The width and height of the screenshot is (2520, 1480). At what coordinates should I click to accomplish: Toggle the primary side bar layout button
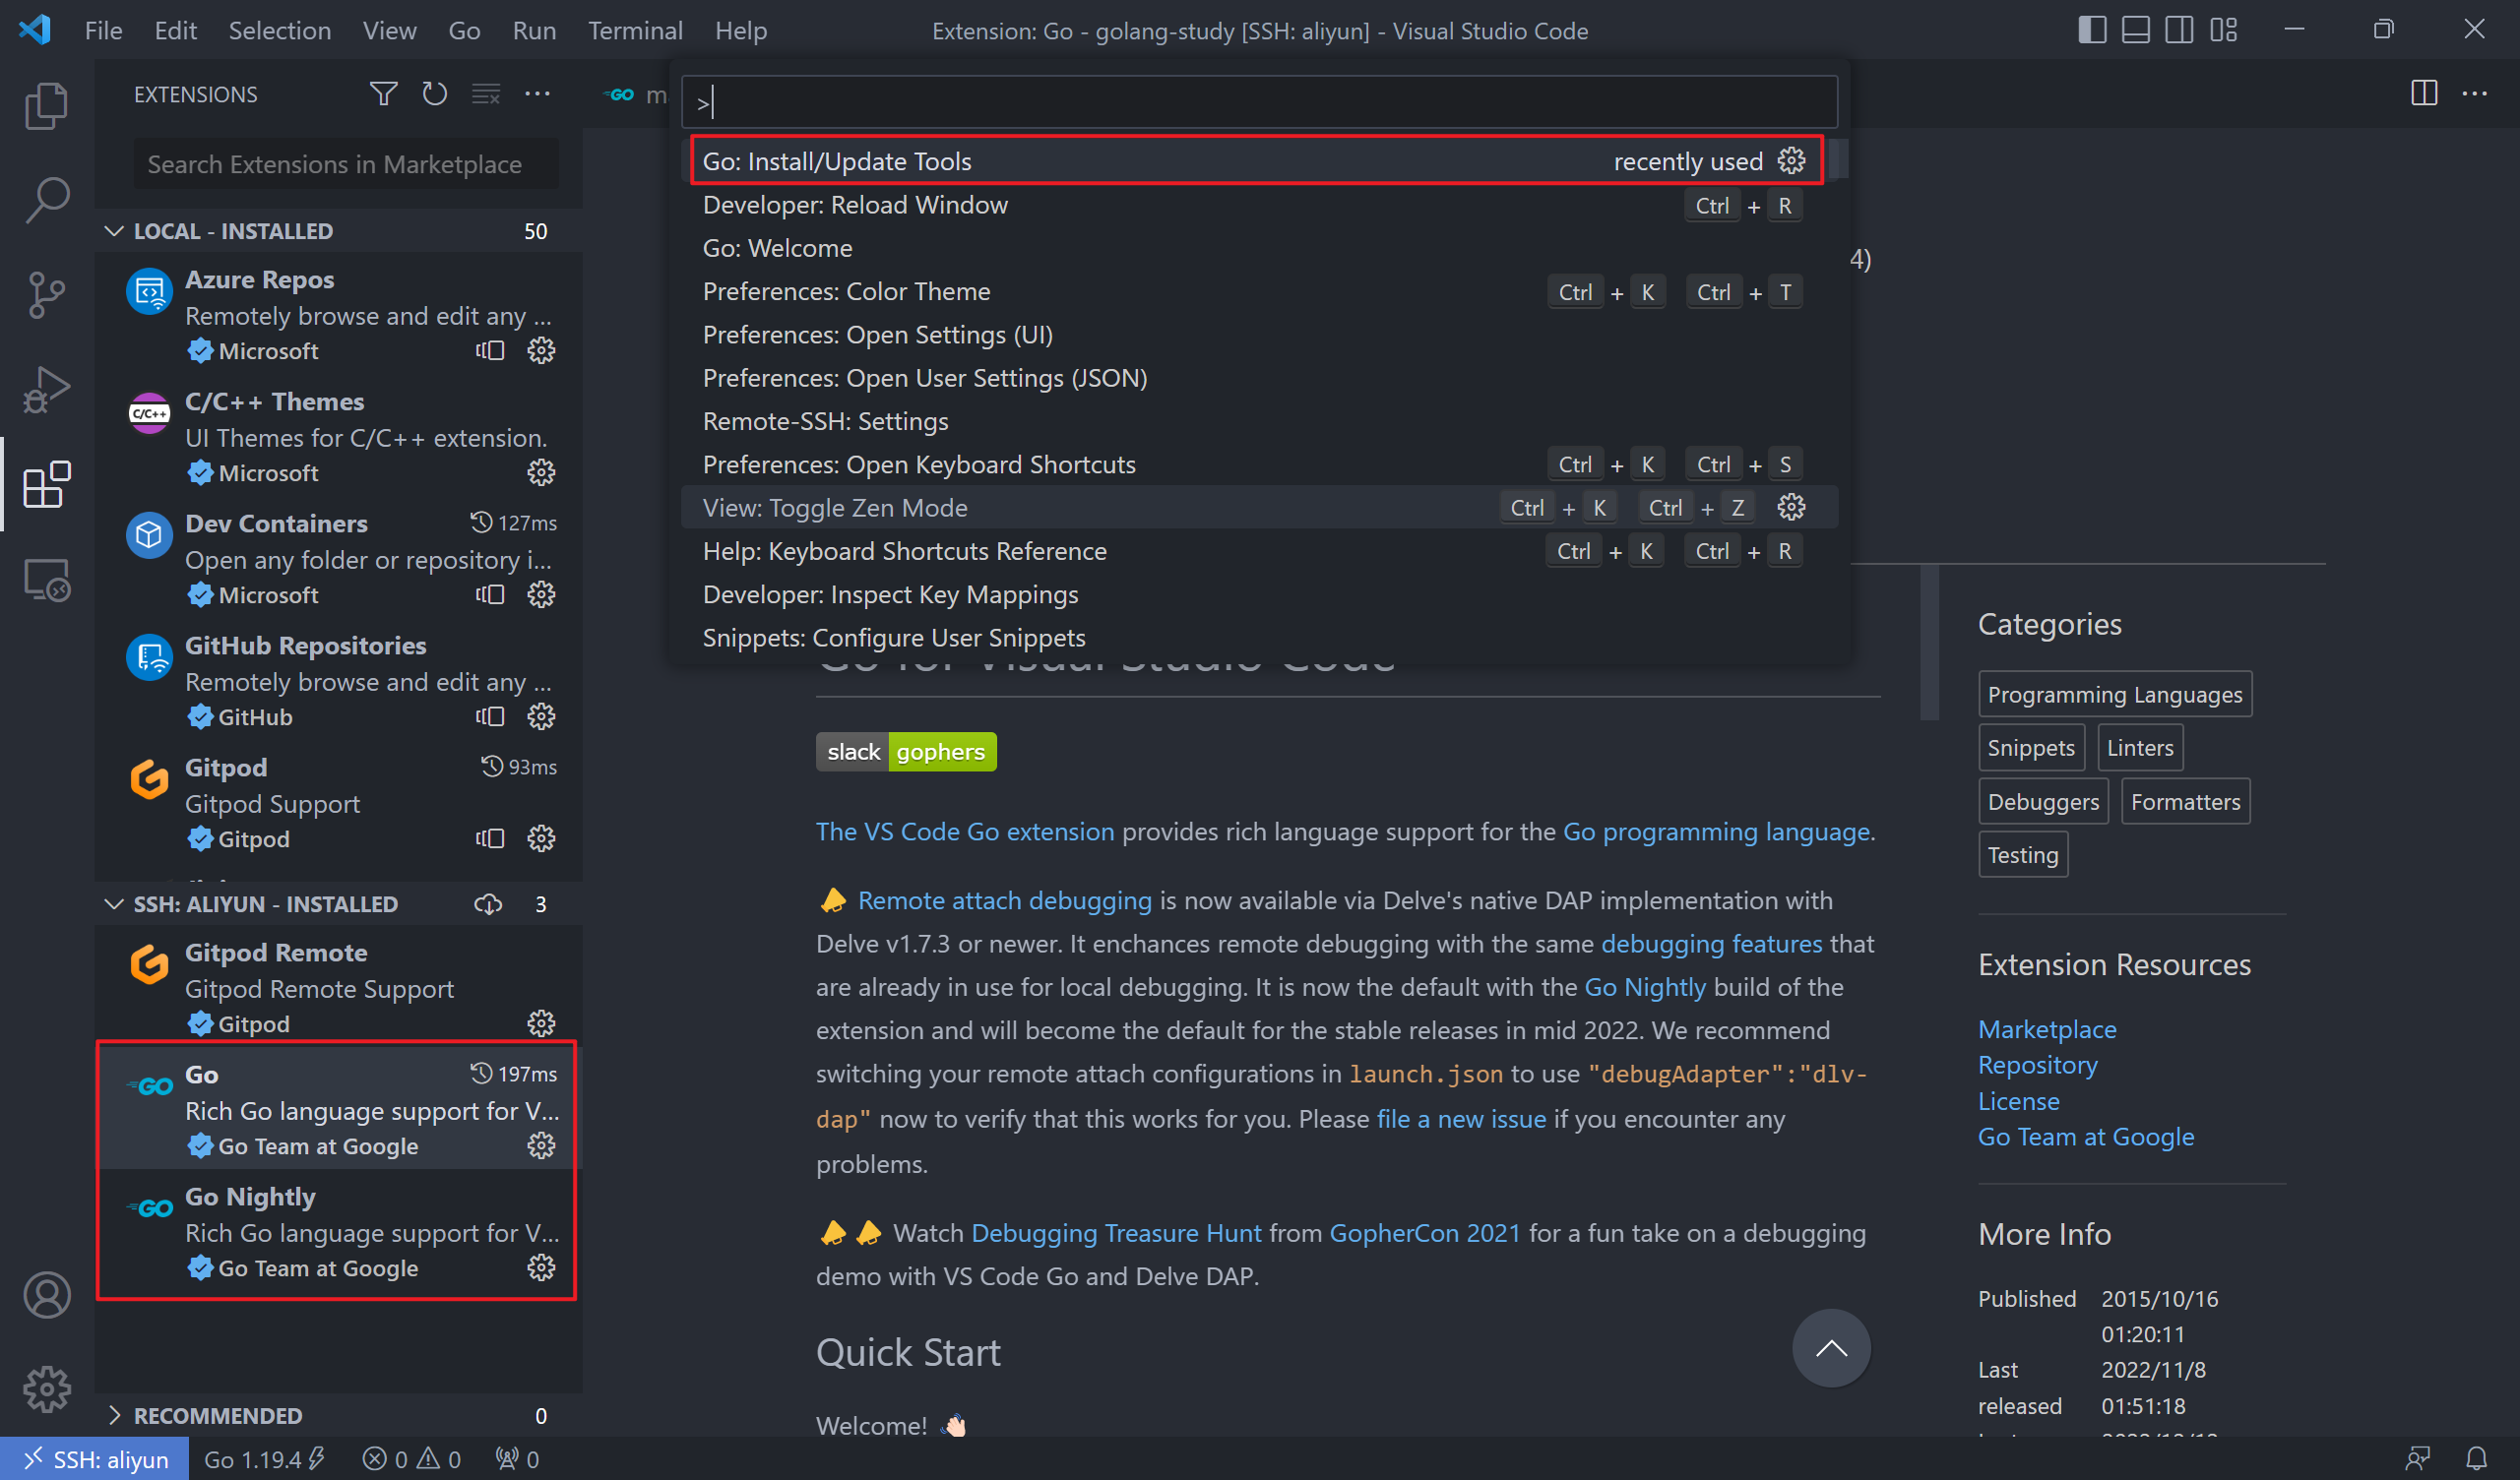pyautogui.click(x=2091, y=30)
